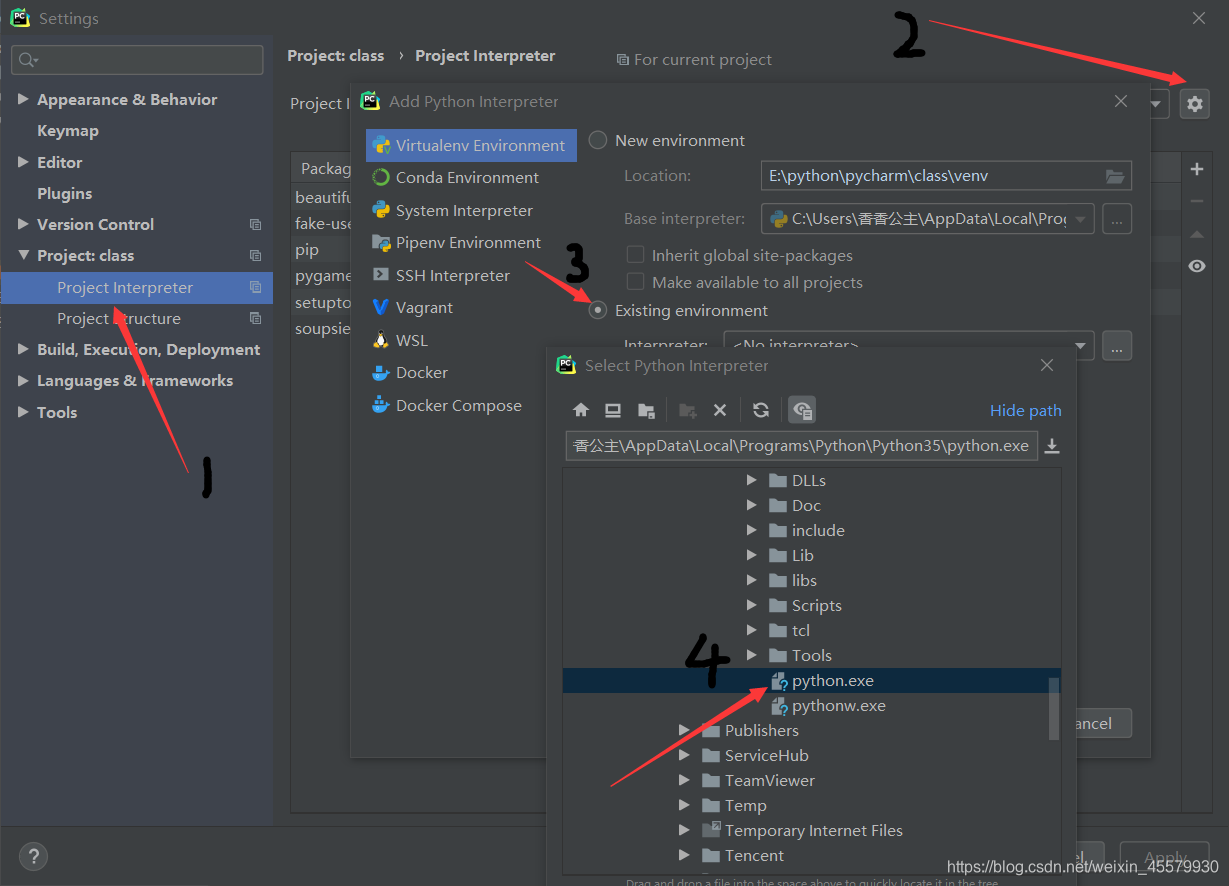Select Pipenv Environment option

click(468, 243)
